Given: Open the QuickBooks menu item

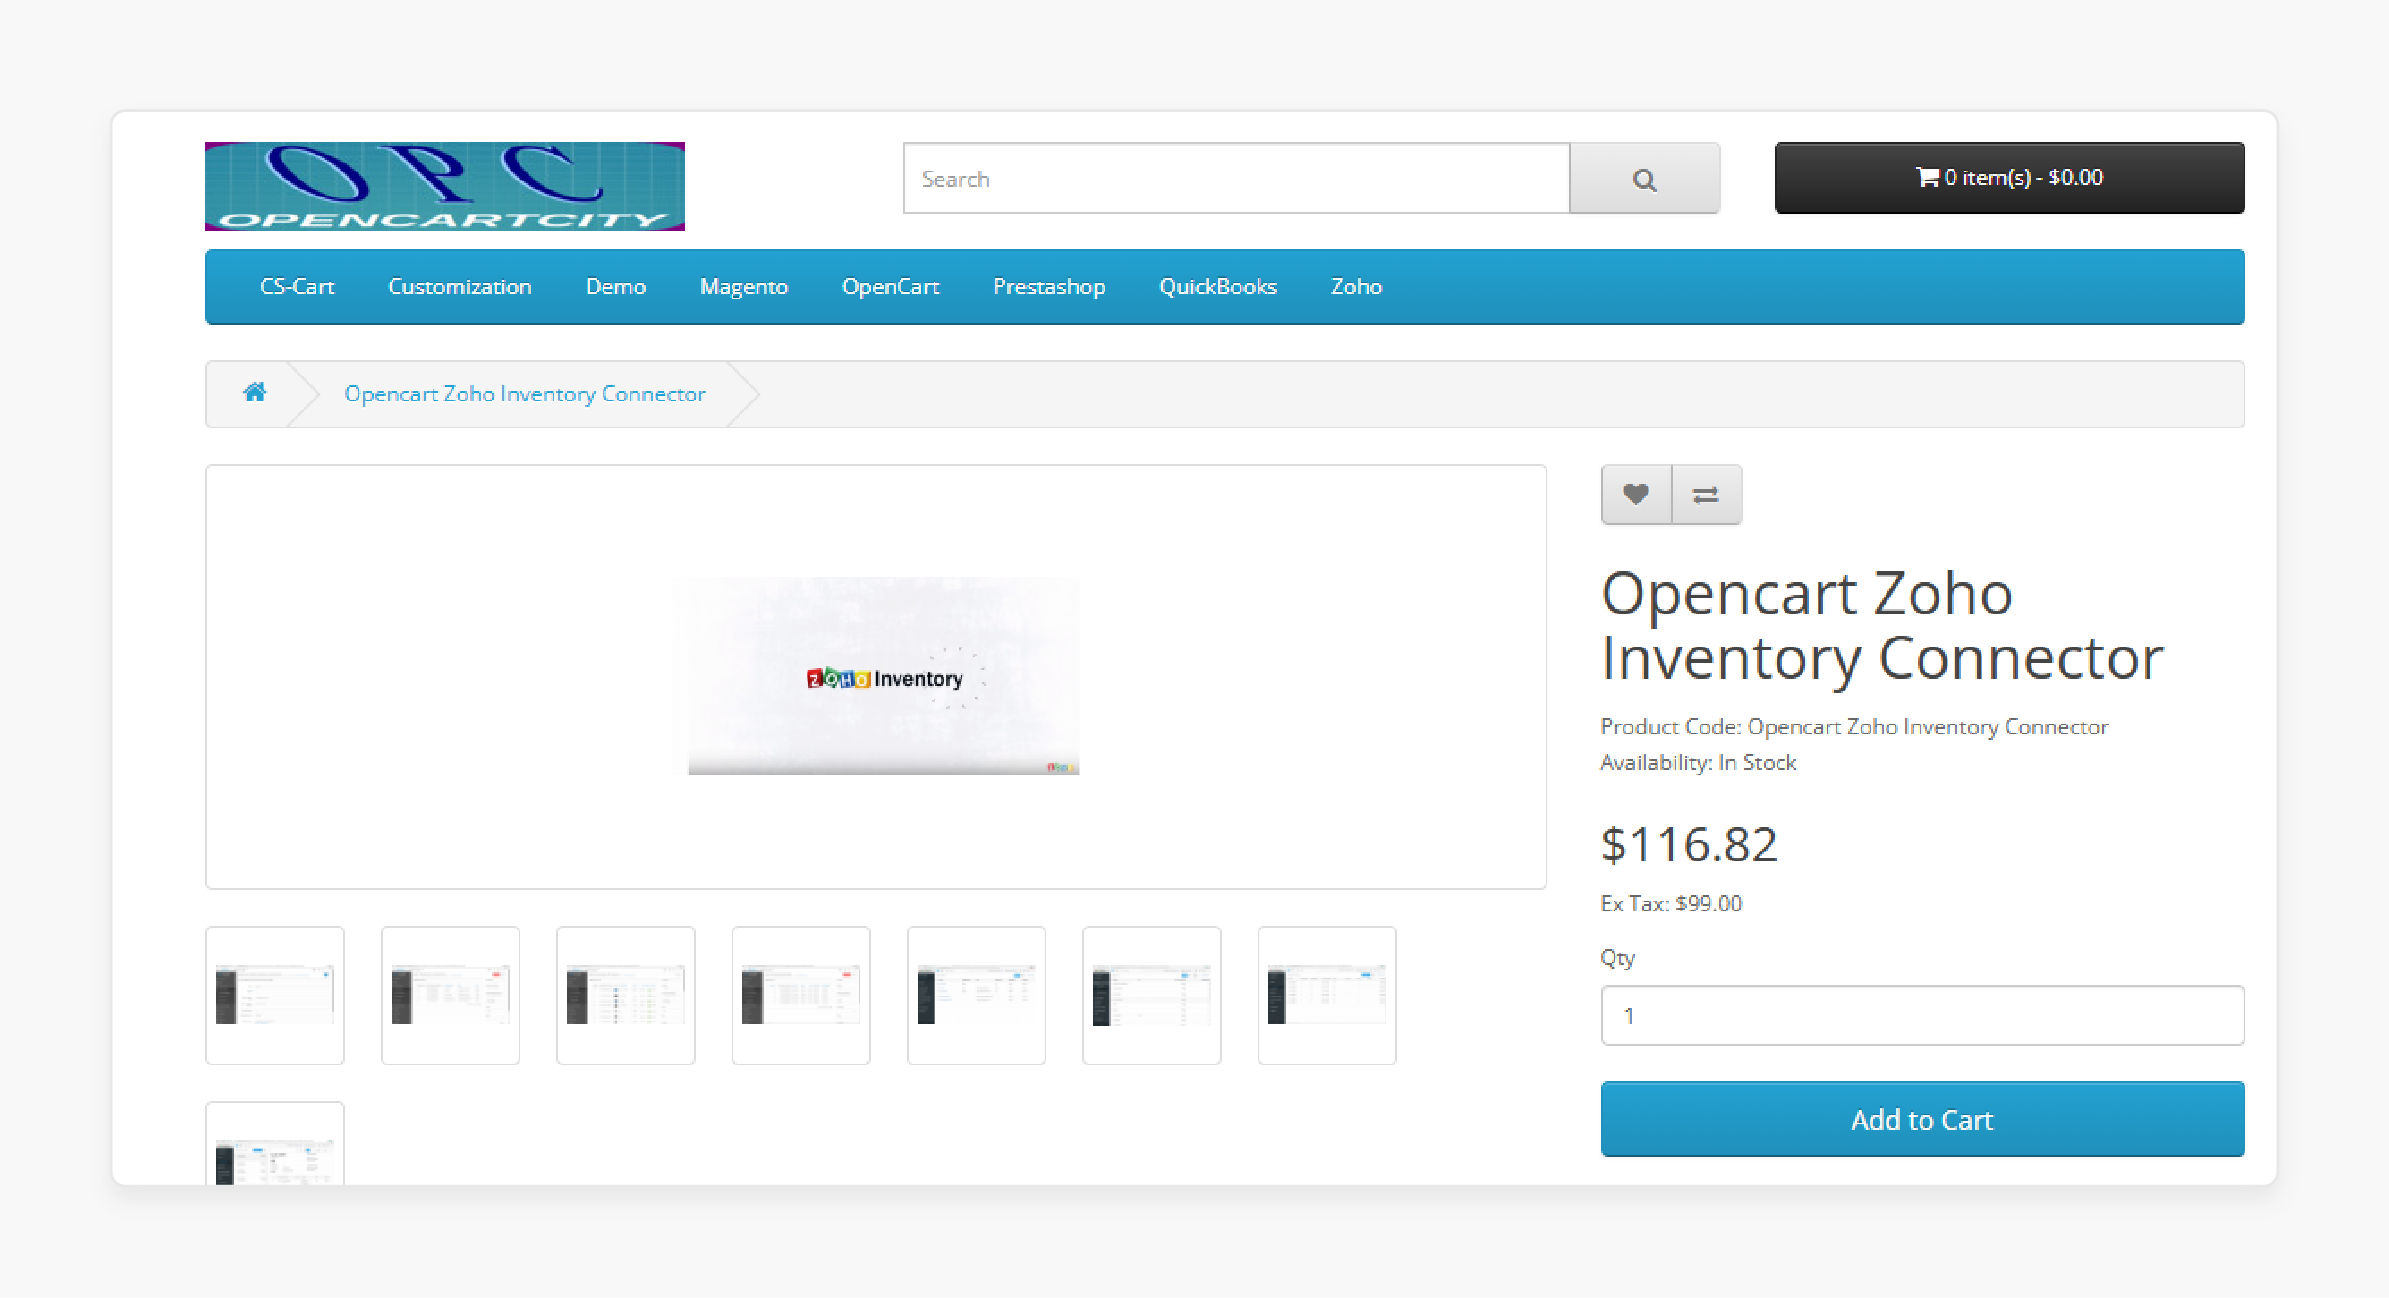Looking at the screenshot, I should [1218, 287].
